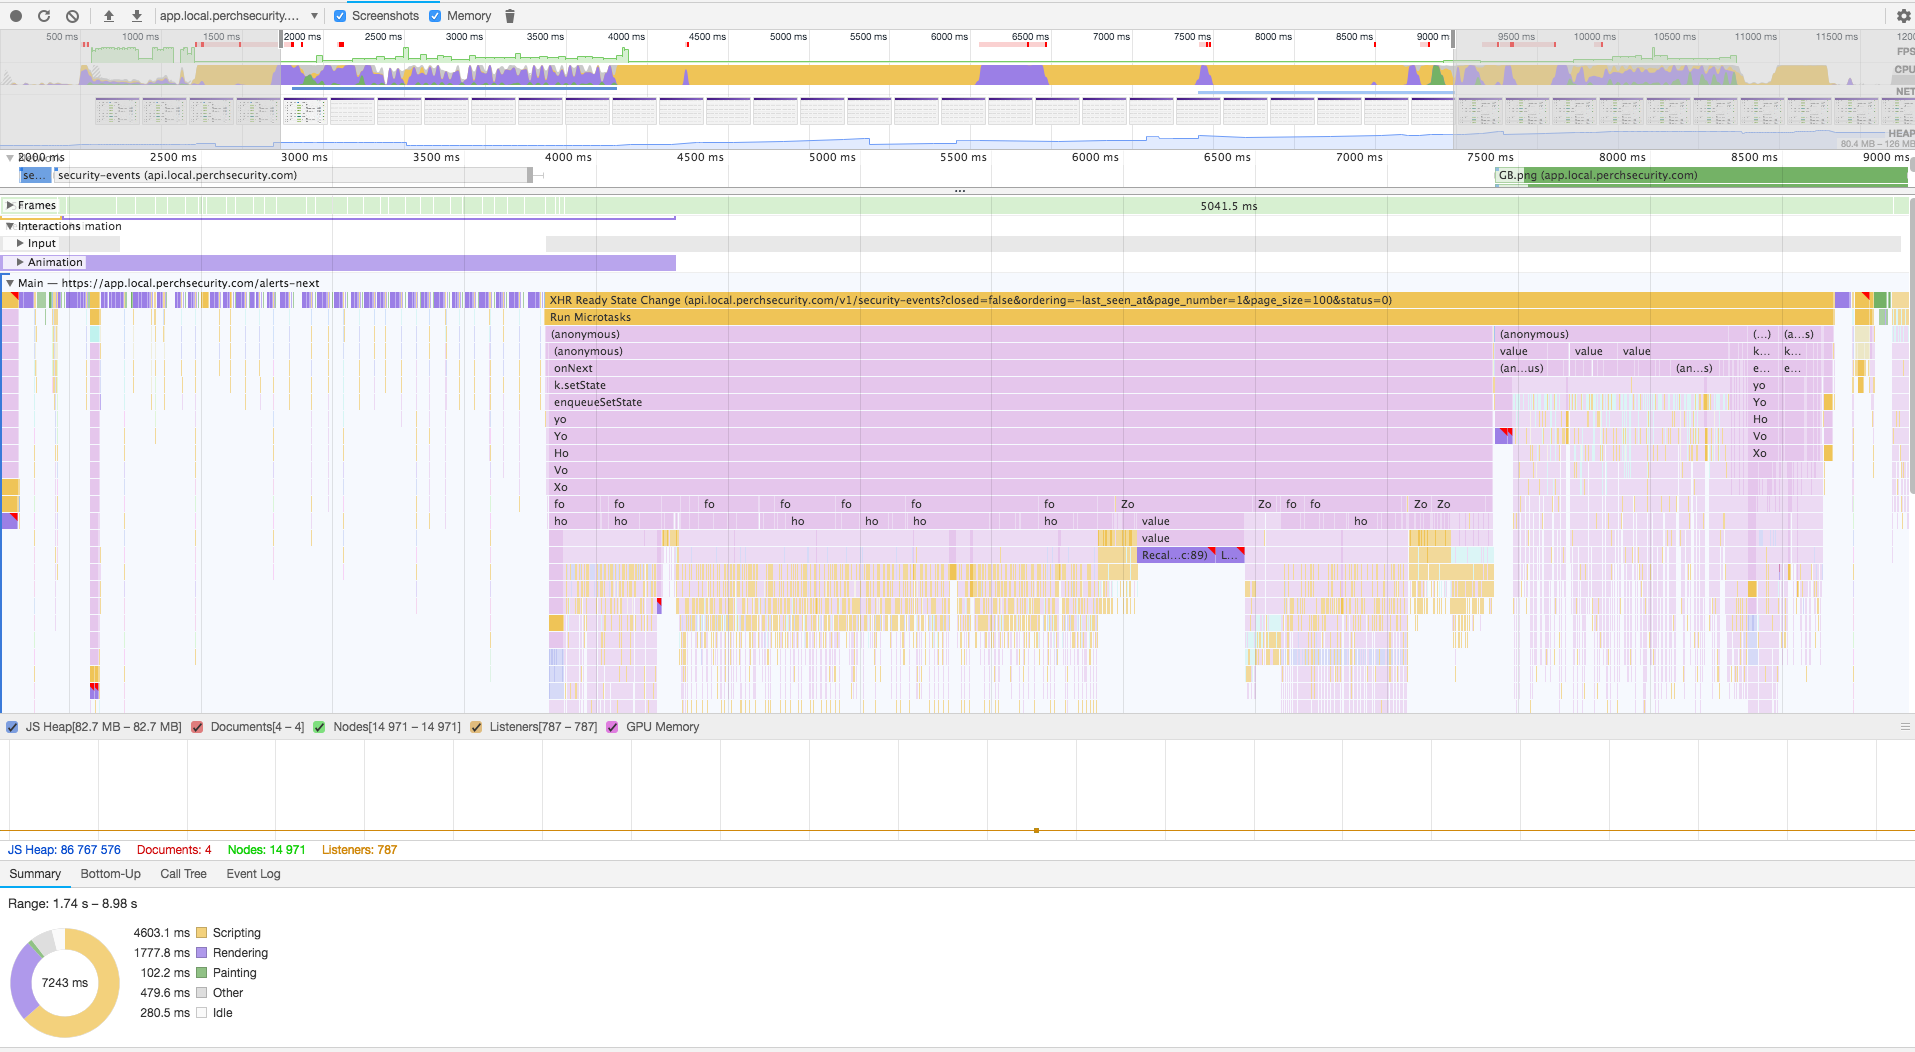
Task: Expand the Input row
Action: tap(20, 243)
